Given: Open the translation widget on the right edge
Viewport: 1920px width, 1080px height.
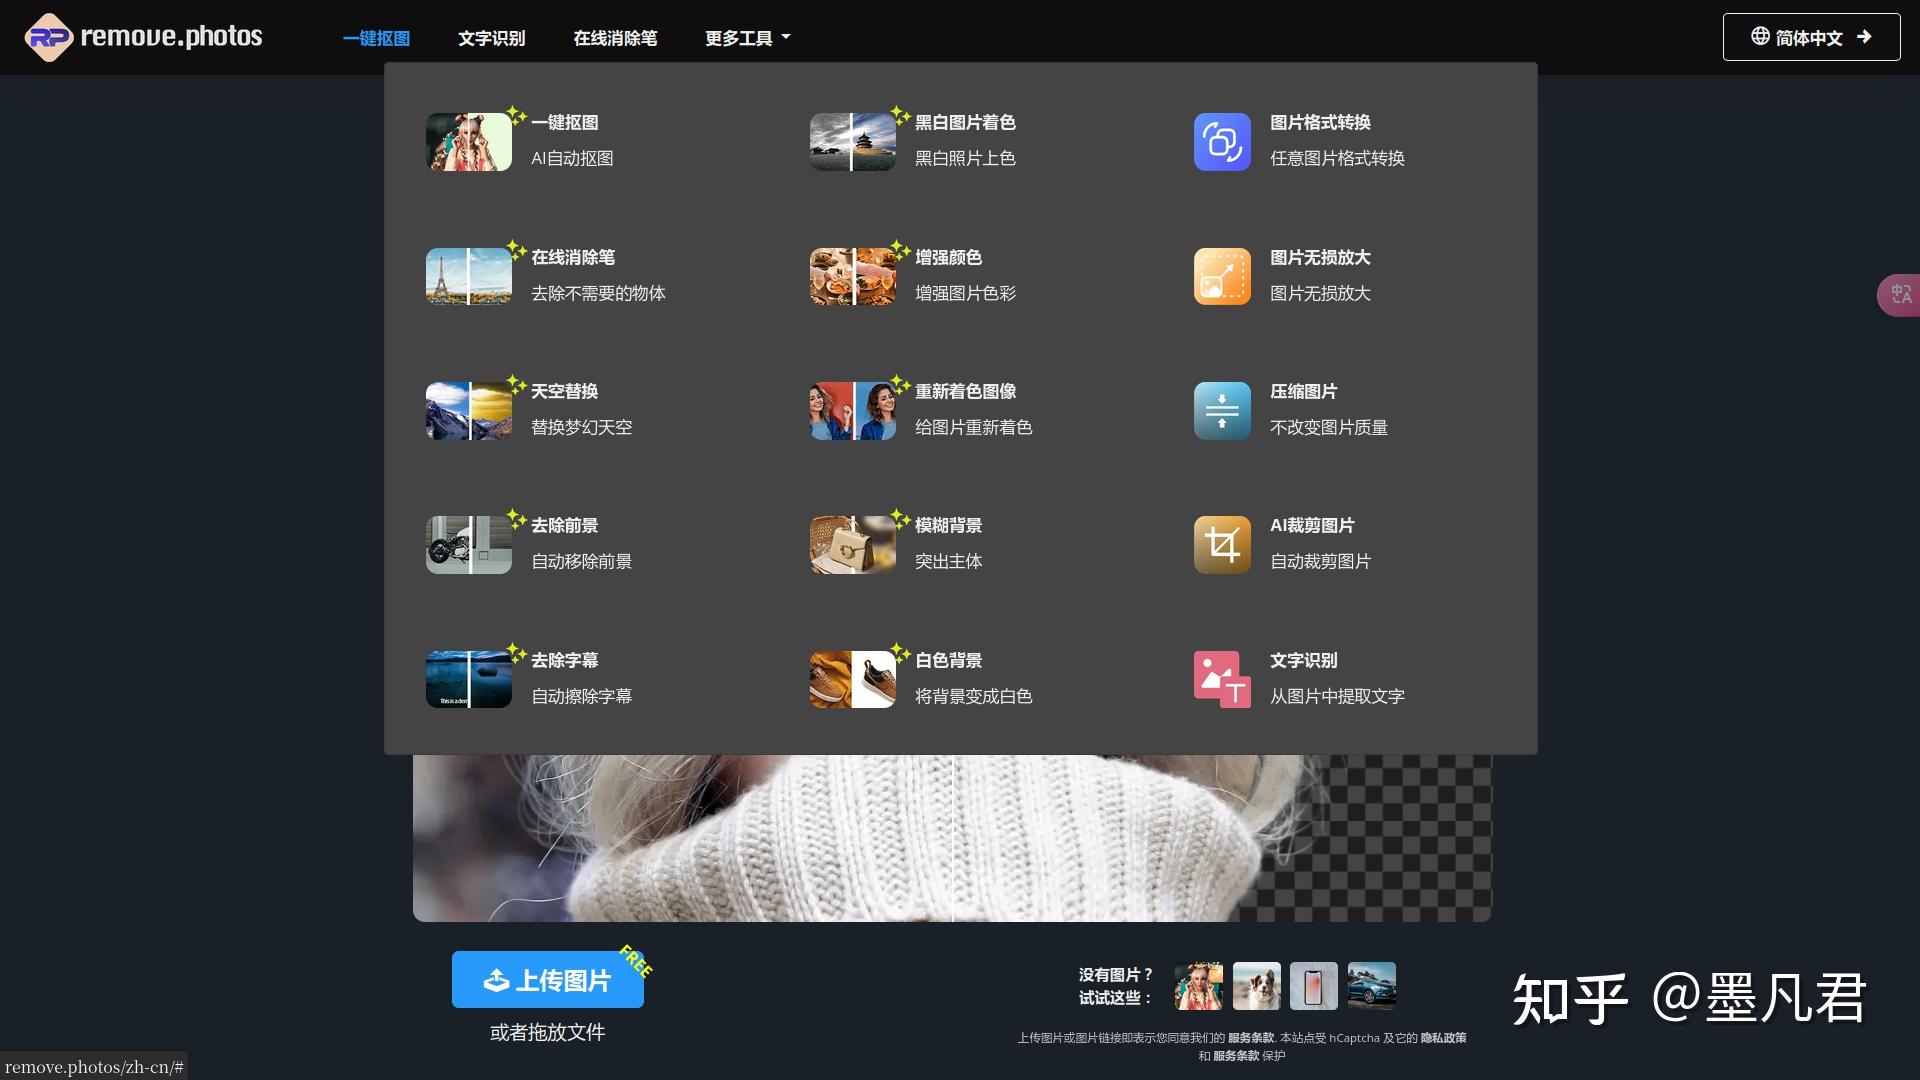Looking at the screenshot, I should [x=1901, y=294].
